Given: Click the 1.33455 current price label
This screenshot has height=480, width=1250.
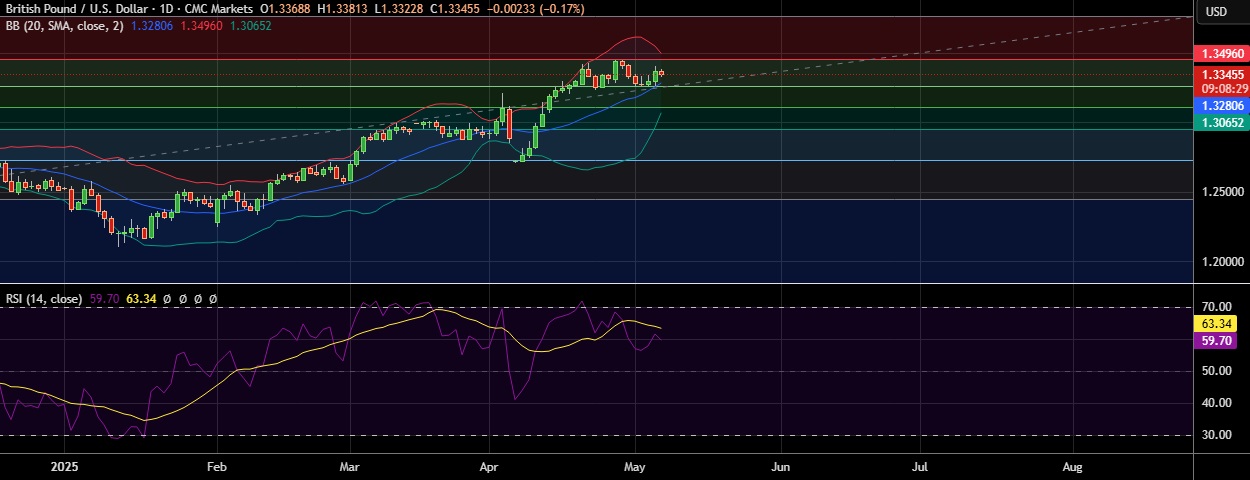Looking at the screenshot, I should tap(1222, 75).
